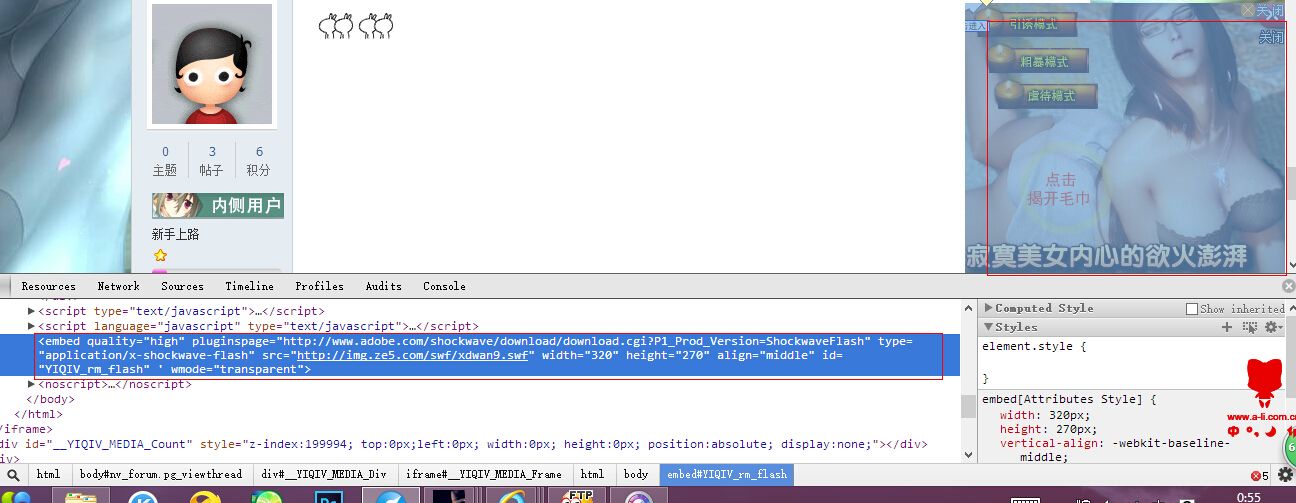
Task: Close the DevTools panel
Action: 1288,286
